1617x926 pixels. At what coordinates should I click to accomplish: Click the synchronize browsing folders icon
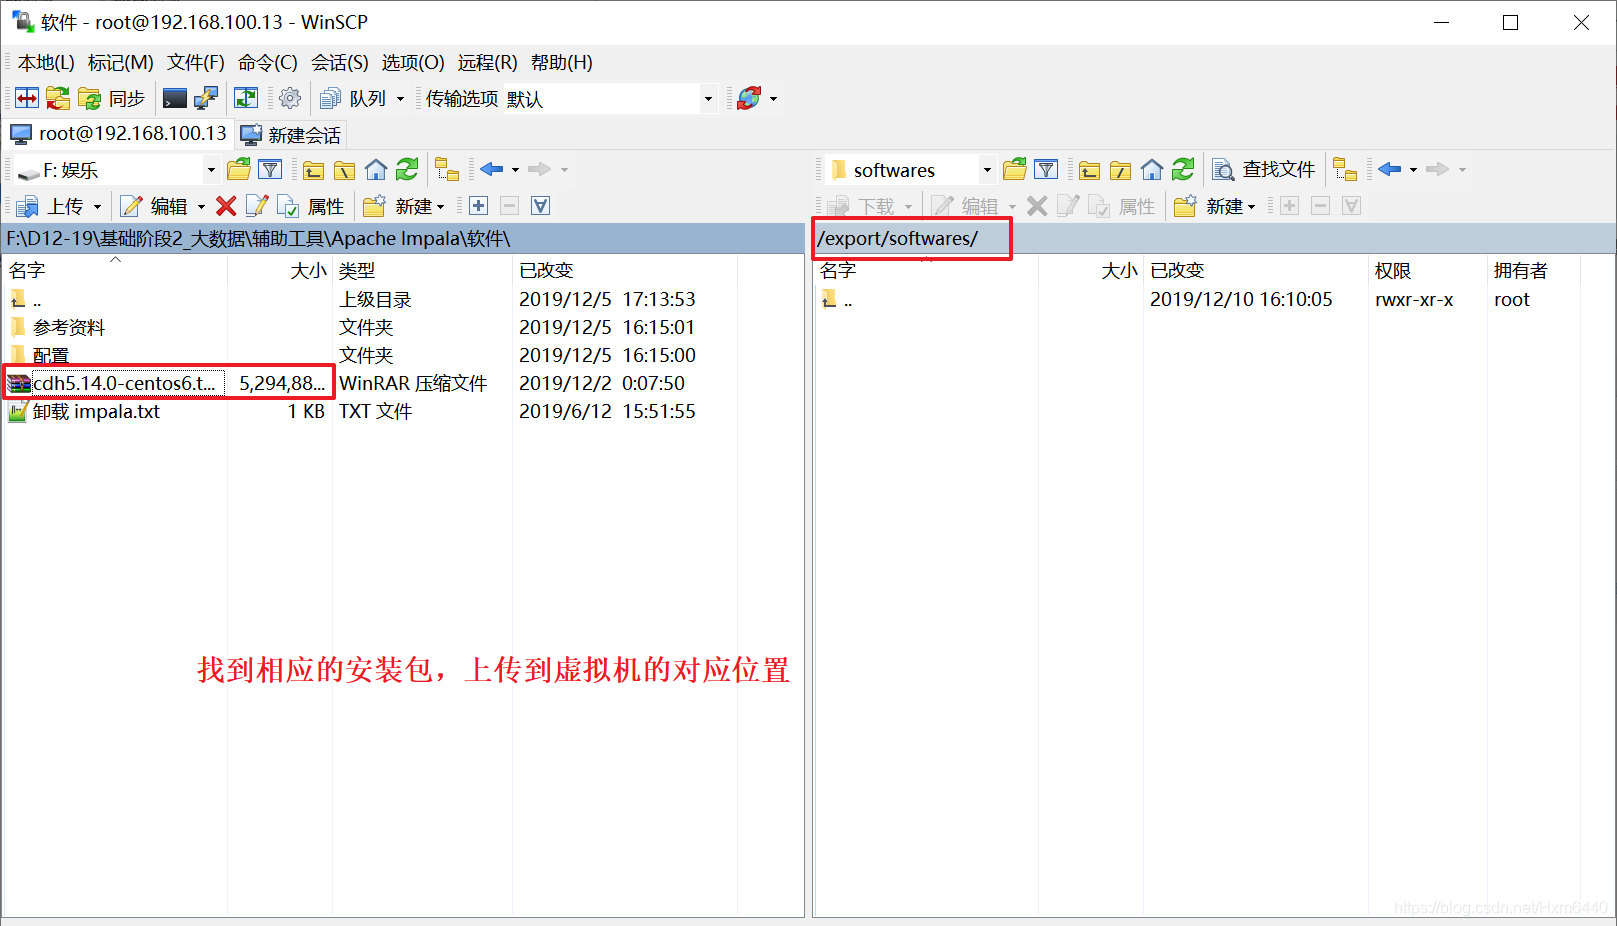click(x=58, y=98)
